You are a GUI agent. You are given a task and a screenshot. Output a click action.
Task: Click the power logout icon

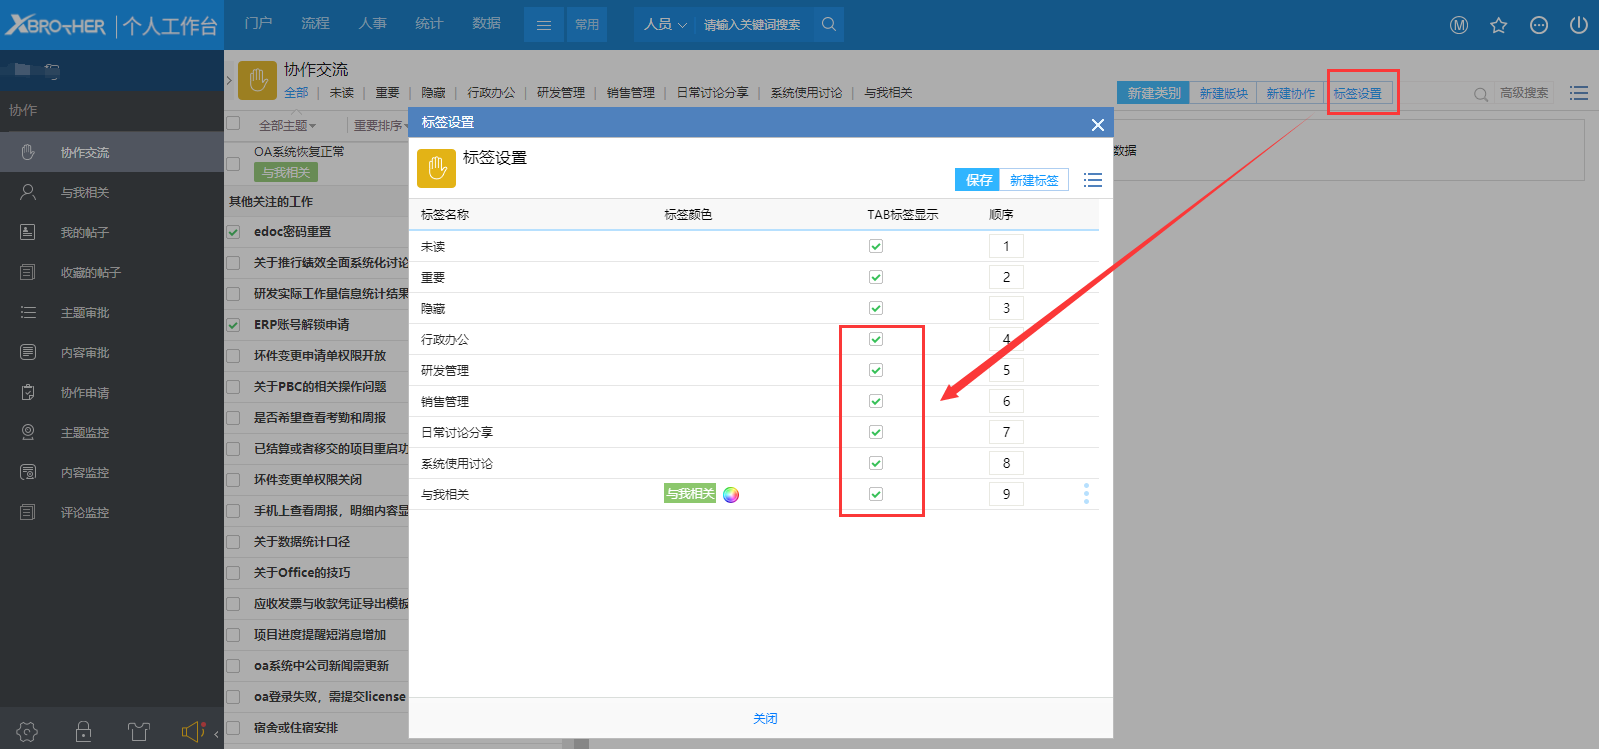point(1578,25)
